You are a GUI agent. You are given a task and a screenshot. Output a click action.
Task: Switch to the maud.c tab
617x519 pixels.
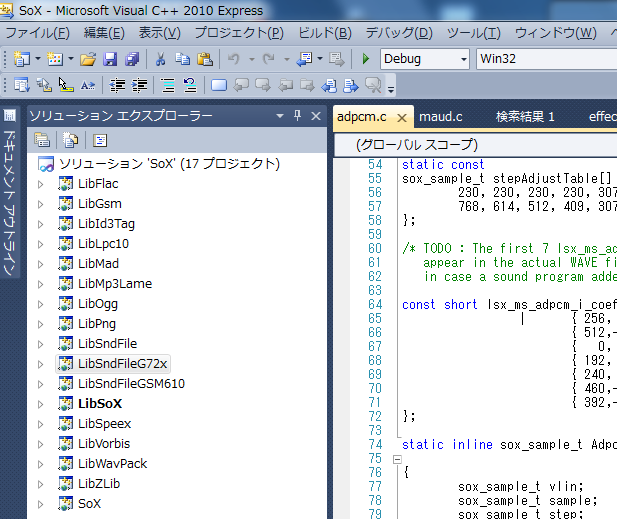click(440, 117)
